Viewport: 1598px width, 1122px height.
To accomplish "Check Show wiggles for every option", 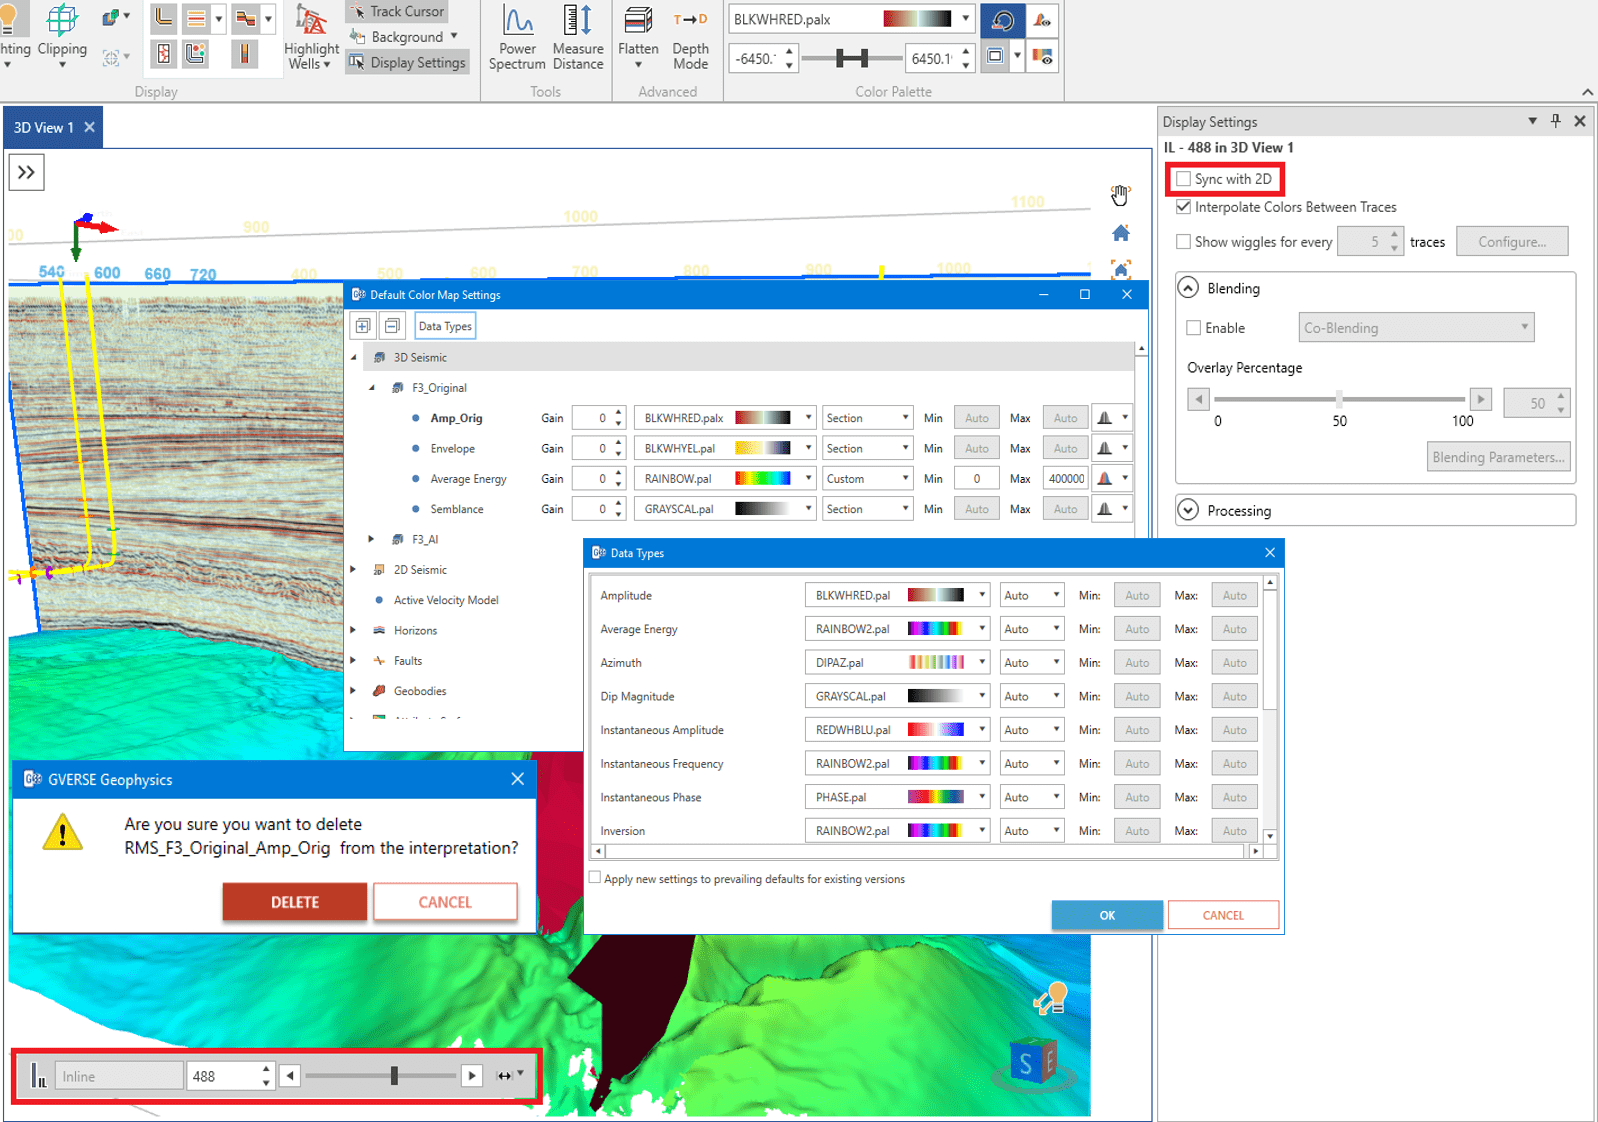I will click(x=1184, y=242).
